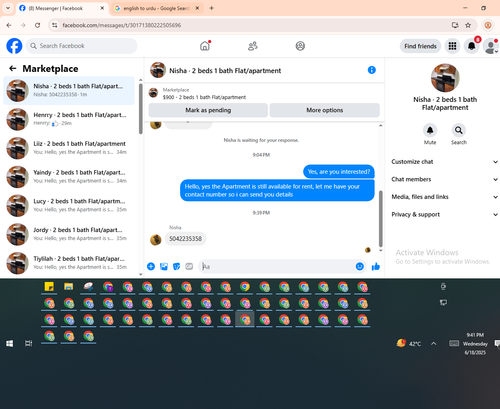500x409 pixels.
Task: Click More options button
Action: [x=325, y=110]
